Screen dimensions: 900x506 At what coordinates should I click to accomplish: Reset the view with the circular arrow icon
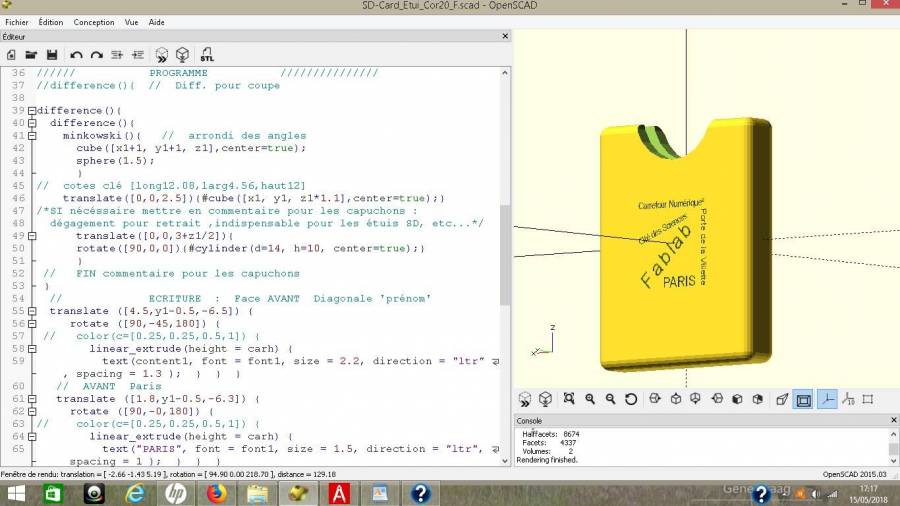pyautogui.click(x=631, y=399)
